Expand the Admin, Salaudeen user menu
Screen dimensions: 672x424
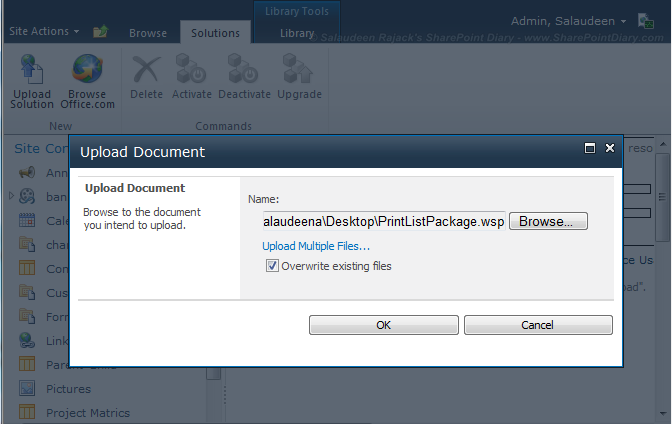click(568, 21)
